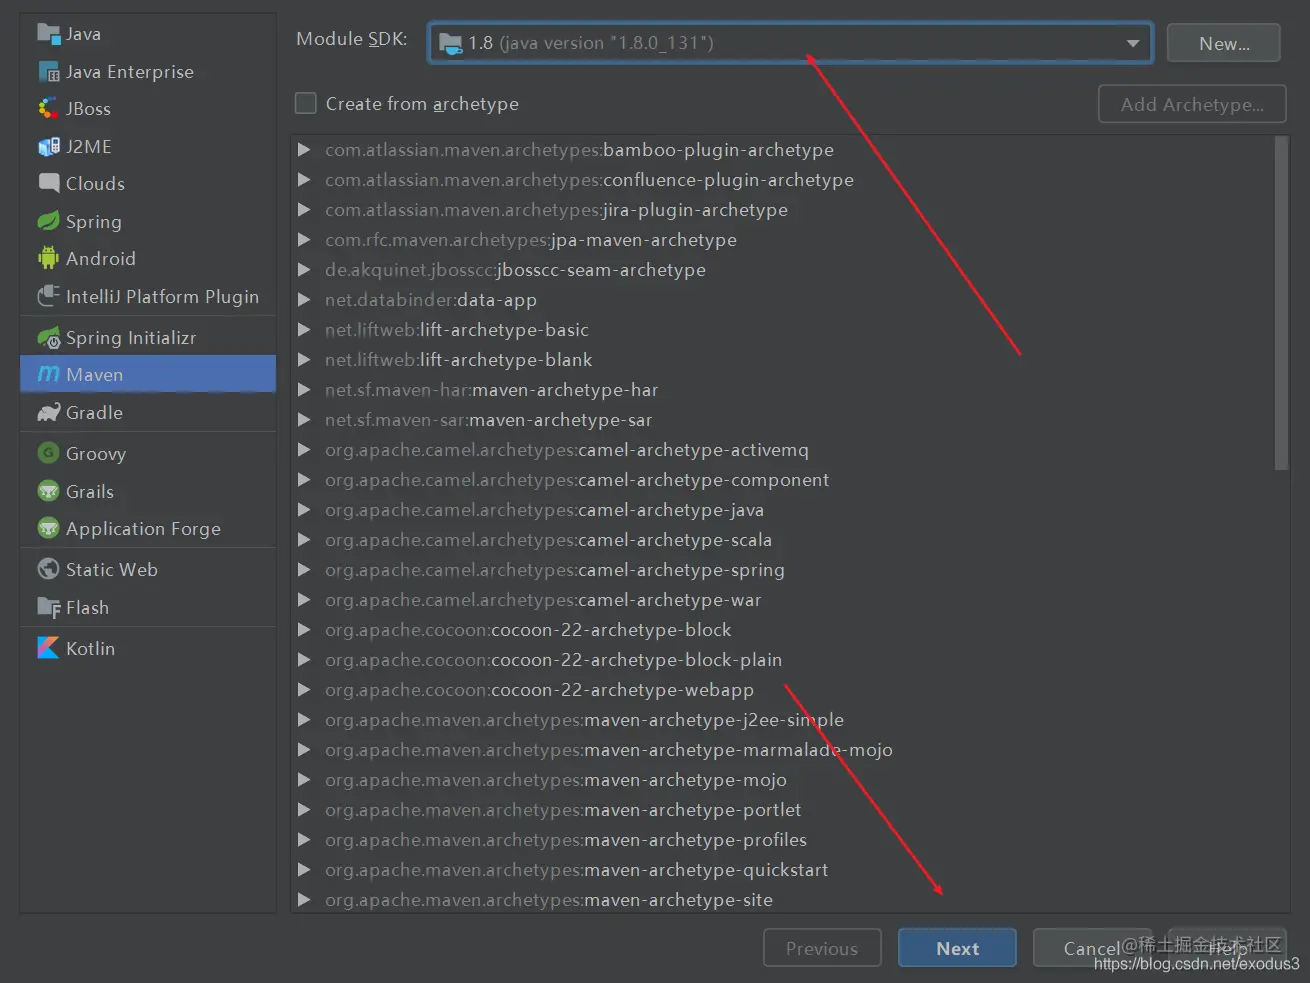1310x983 pixels.
Task: Expand jira-plugin-archetype node
Action: point(304,210)
